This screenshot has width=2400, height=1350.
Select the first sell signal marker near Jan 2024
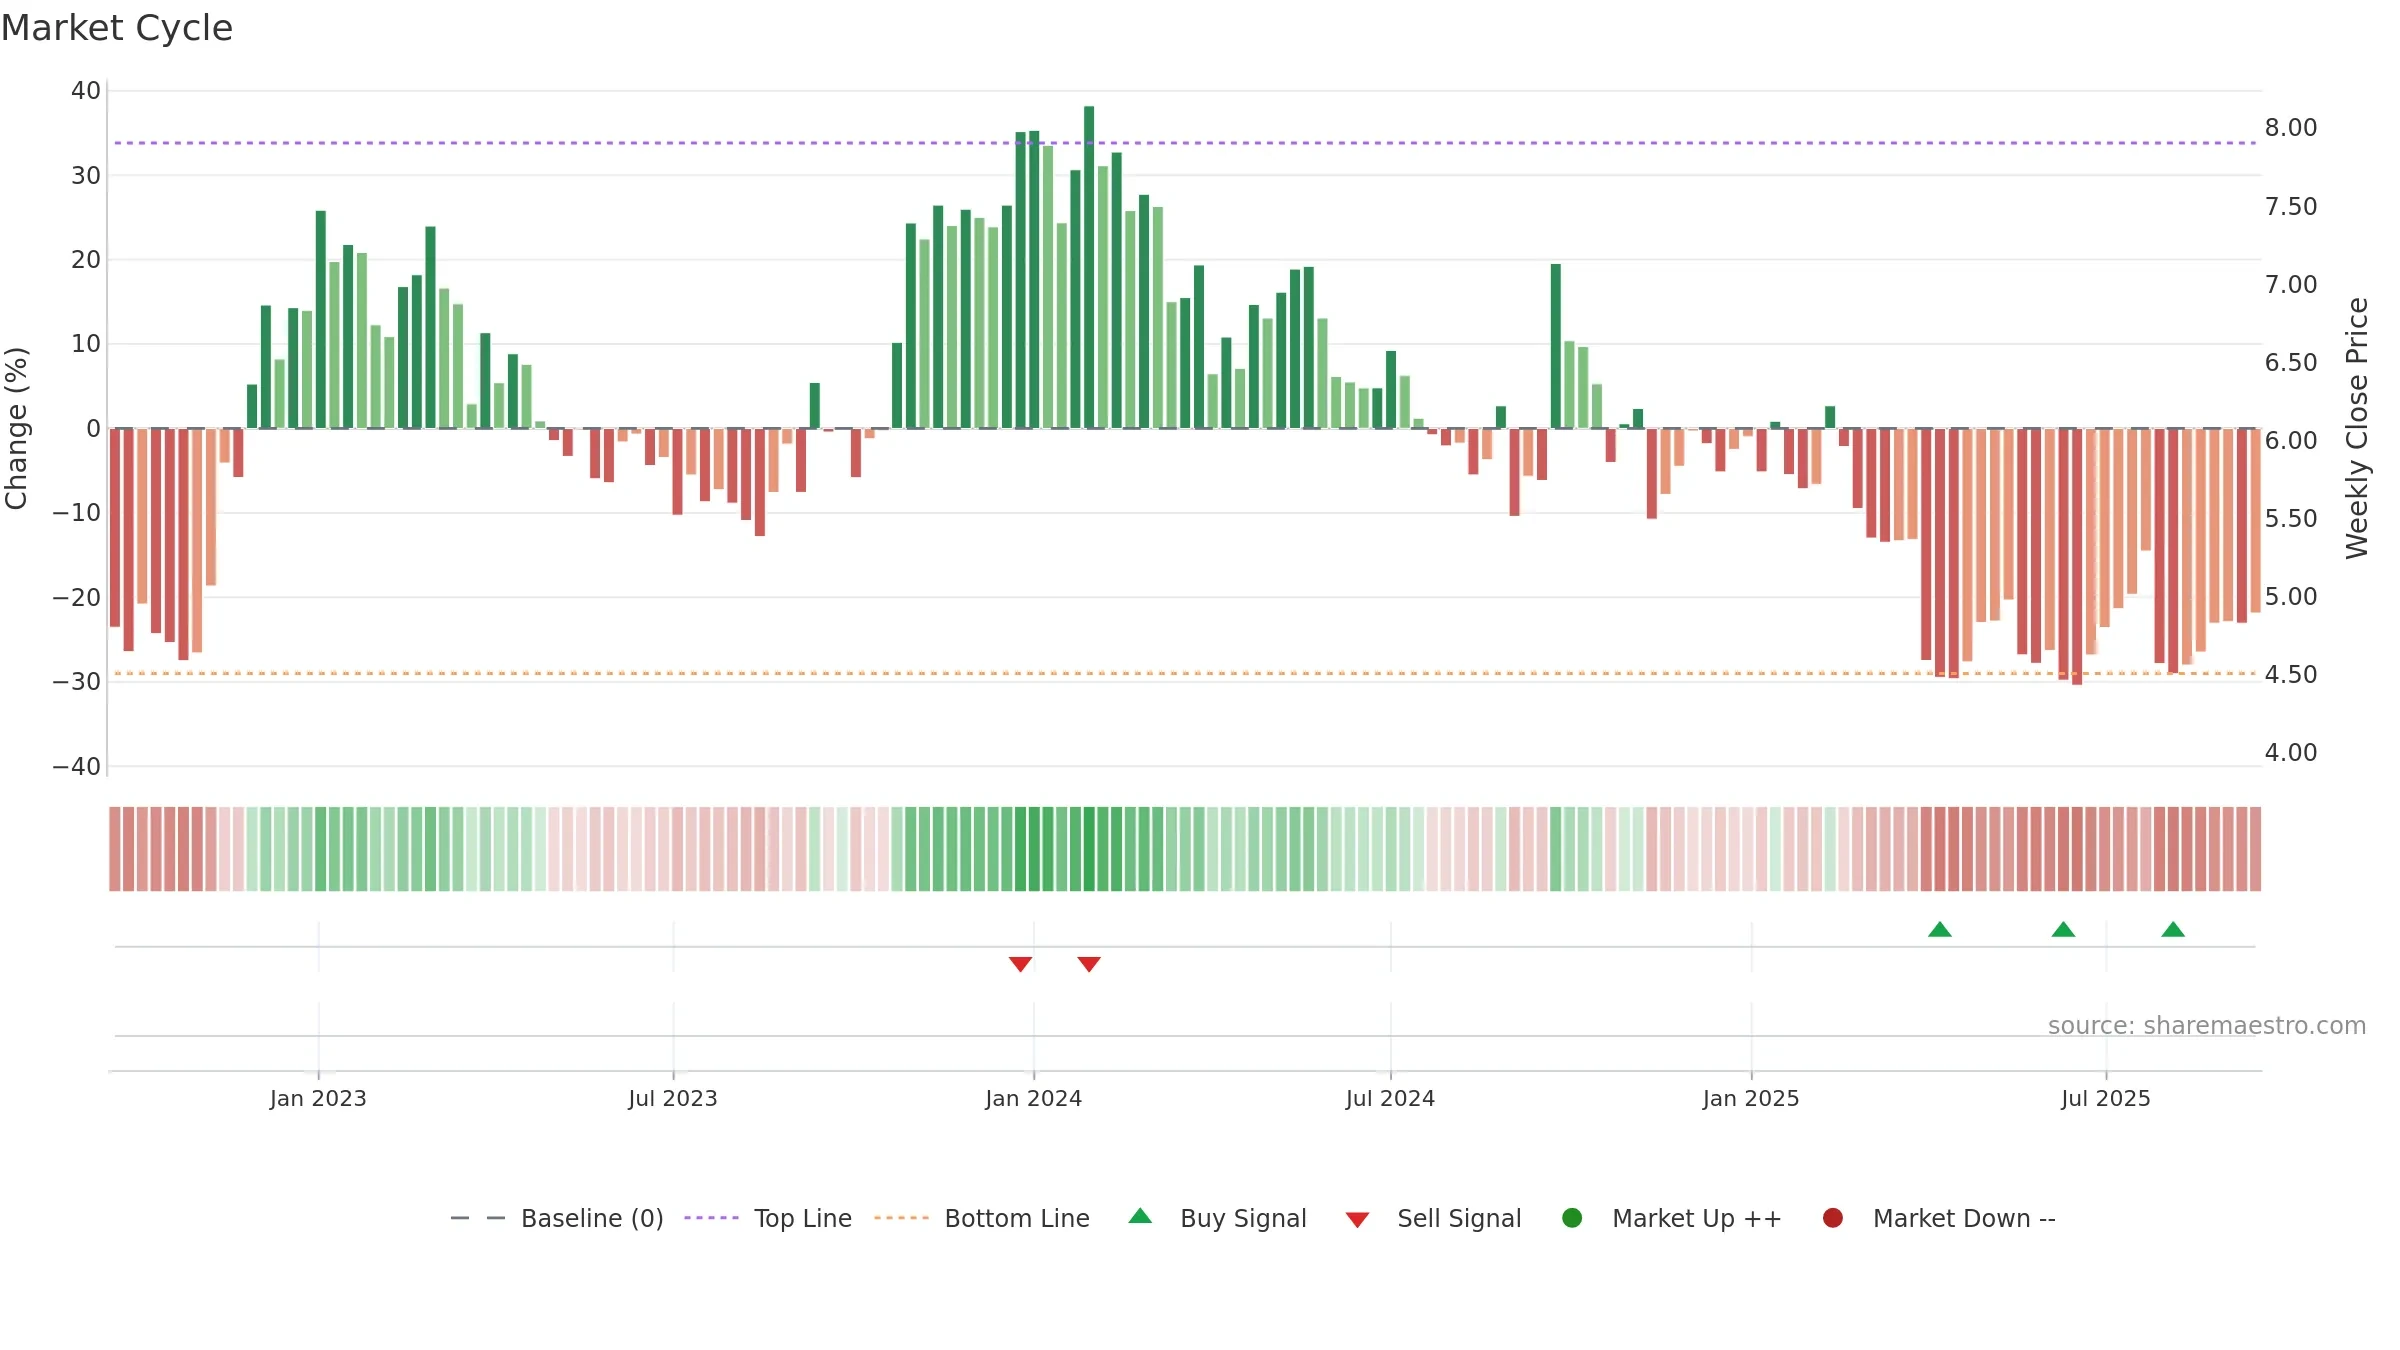point(1020,964)
